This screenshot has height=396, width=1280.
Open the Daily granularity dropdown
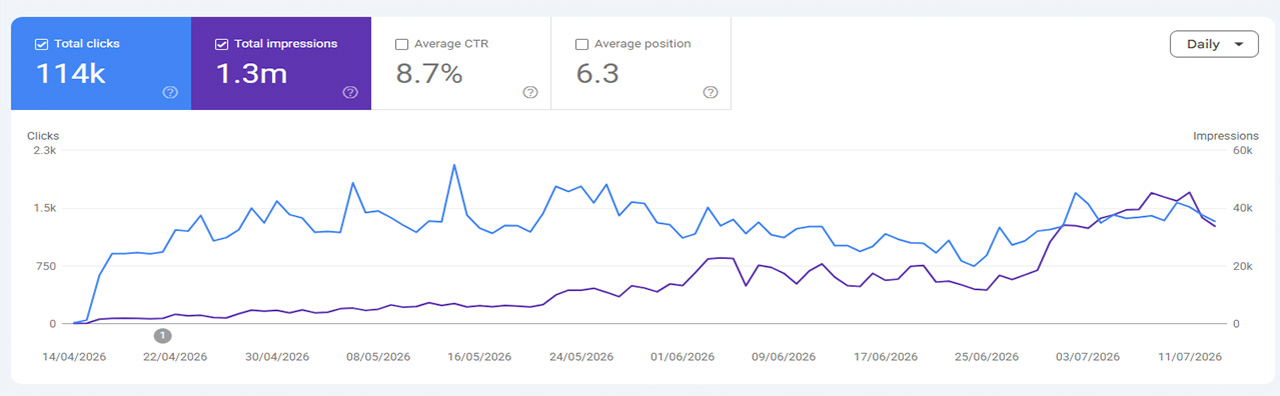pyautogui.click(x=1214, y=44)
